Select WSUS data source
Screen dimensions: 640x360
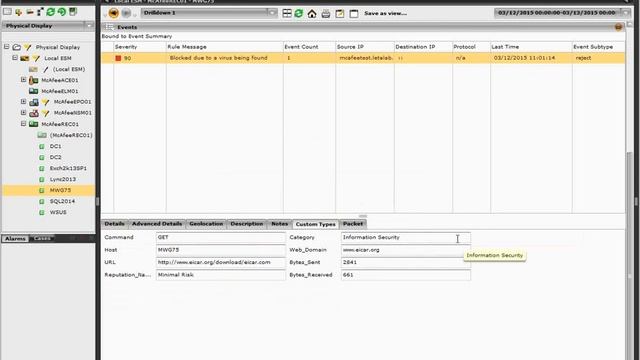[58, 212]
